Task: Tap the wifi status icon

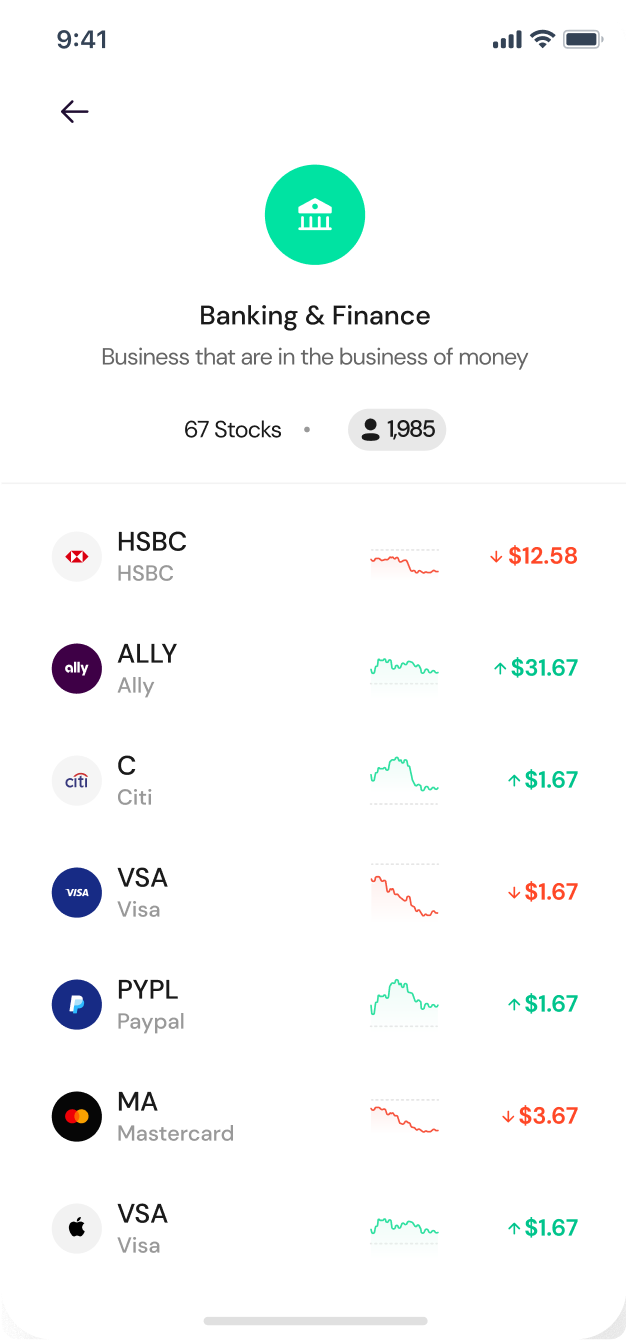Action: [543, 40]
